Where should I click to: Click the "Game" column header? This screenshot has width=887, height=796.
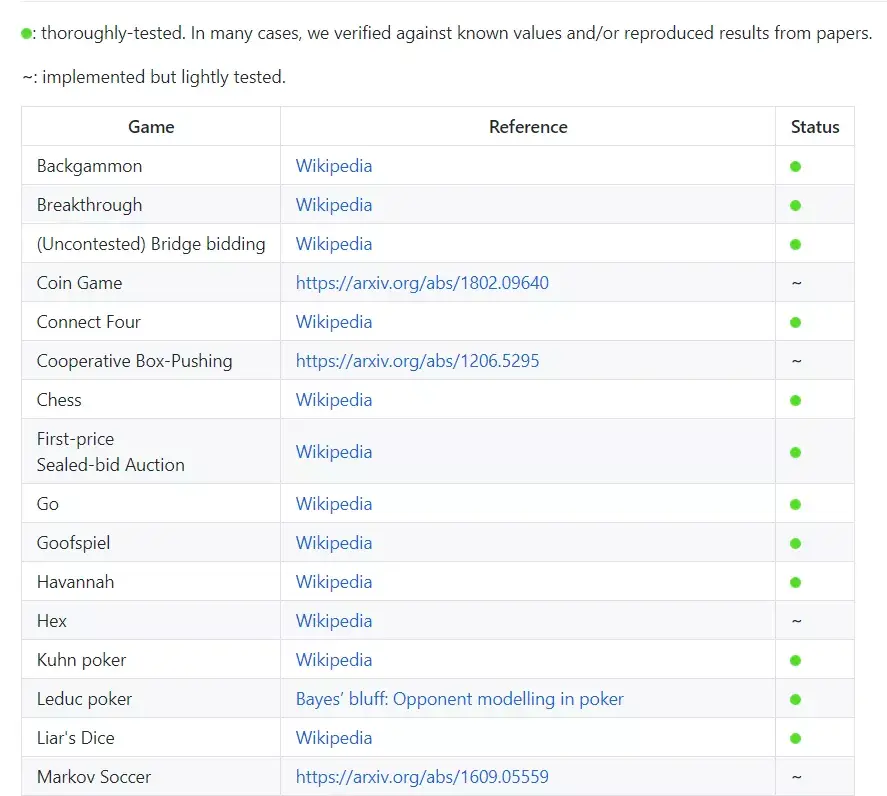[151, 127]
